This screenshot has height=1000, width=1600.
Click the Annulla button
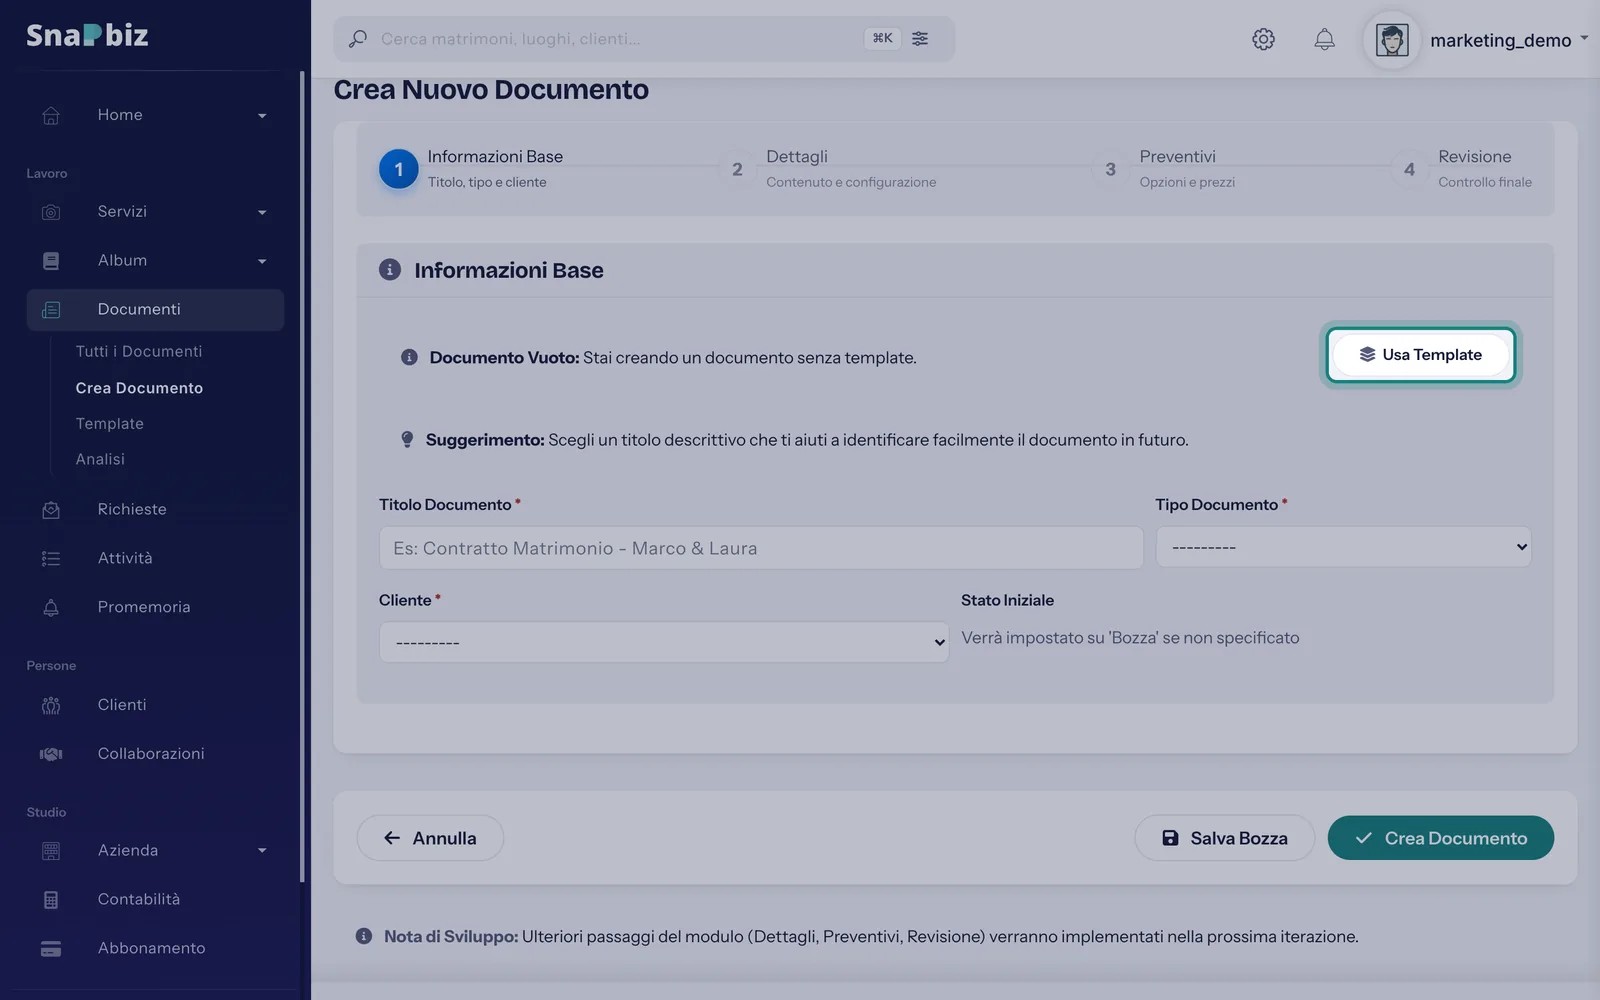coord(430,838)
